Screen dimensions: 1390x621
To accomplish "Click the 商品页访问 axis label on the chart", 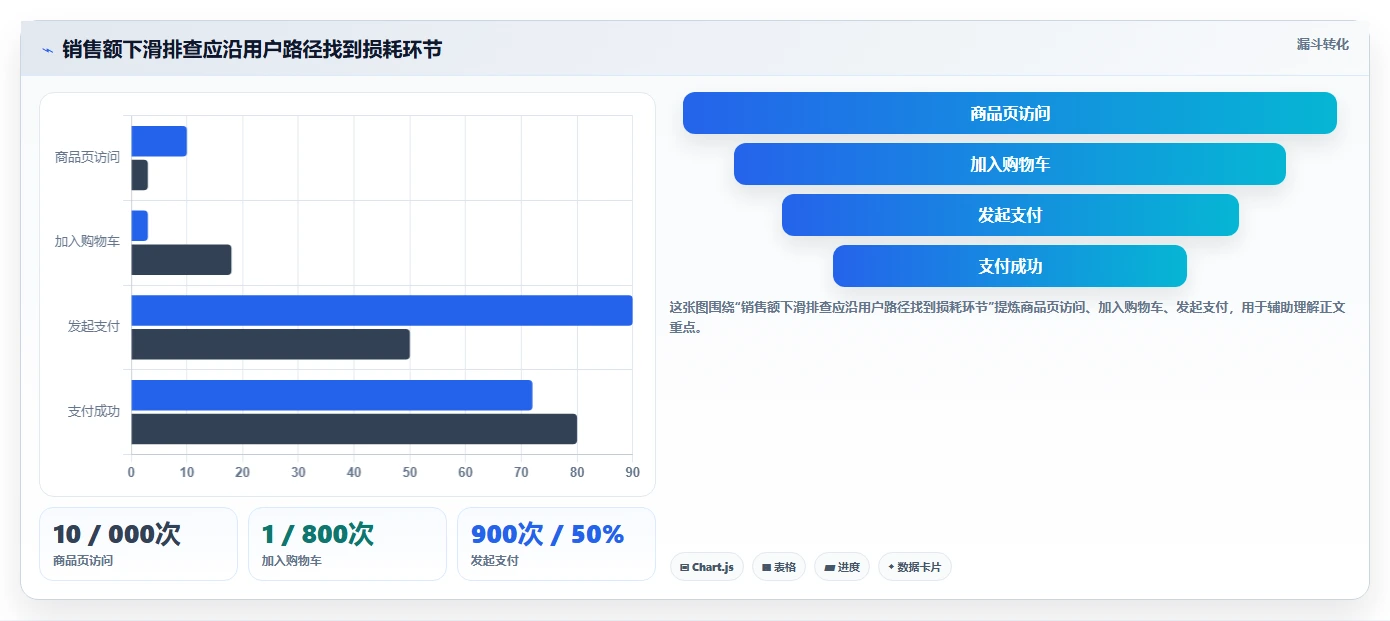I will click(x=87, y=157).
